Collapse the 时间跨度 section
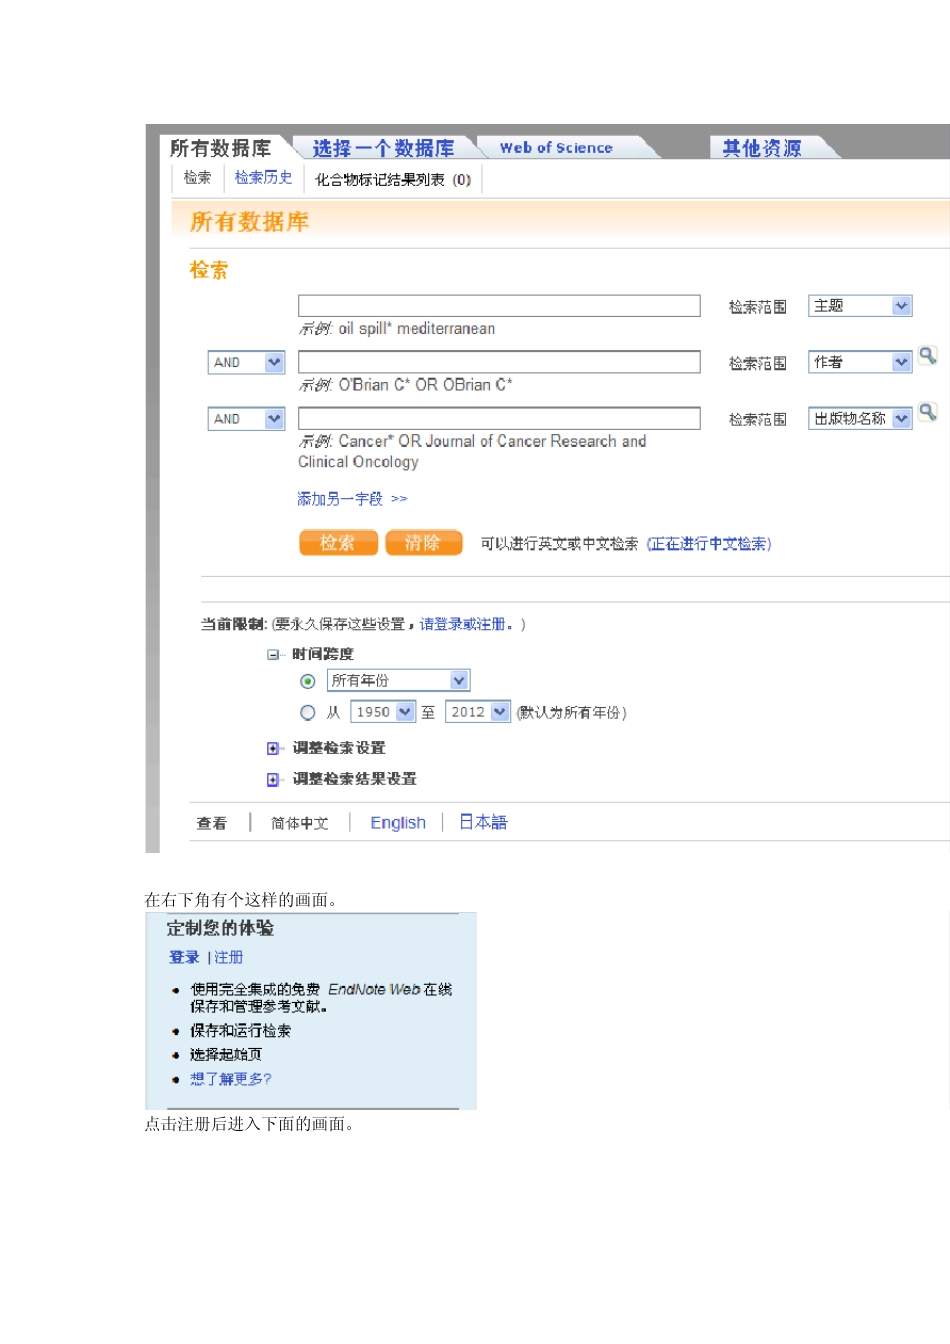The image size is (950, 1344). coord(273,655)
